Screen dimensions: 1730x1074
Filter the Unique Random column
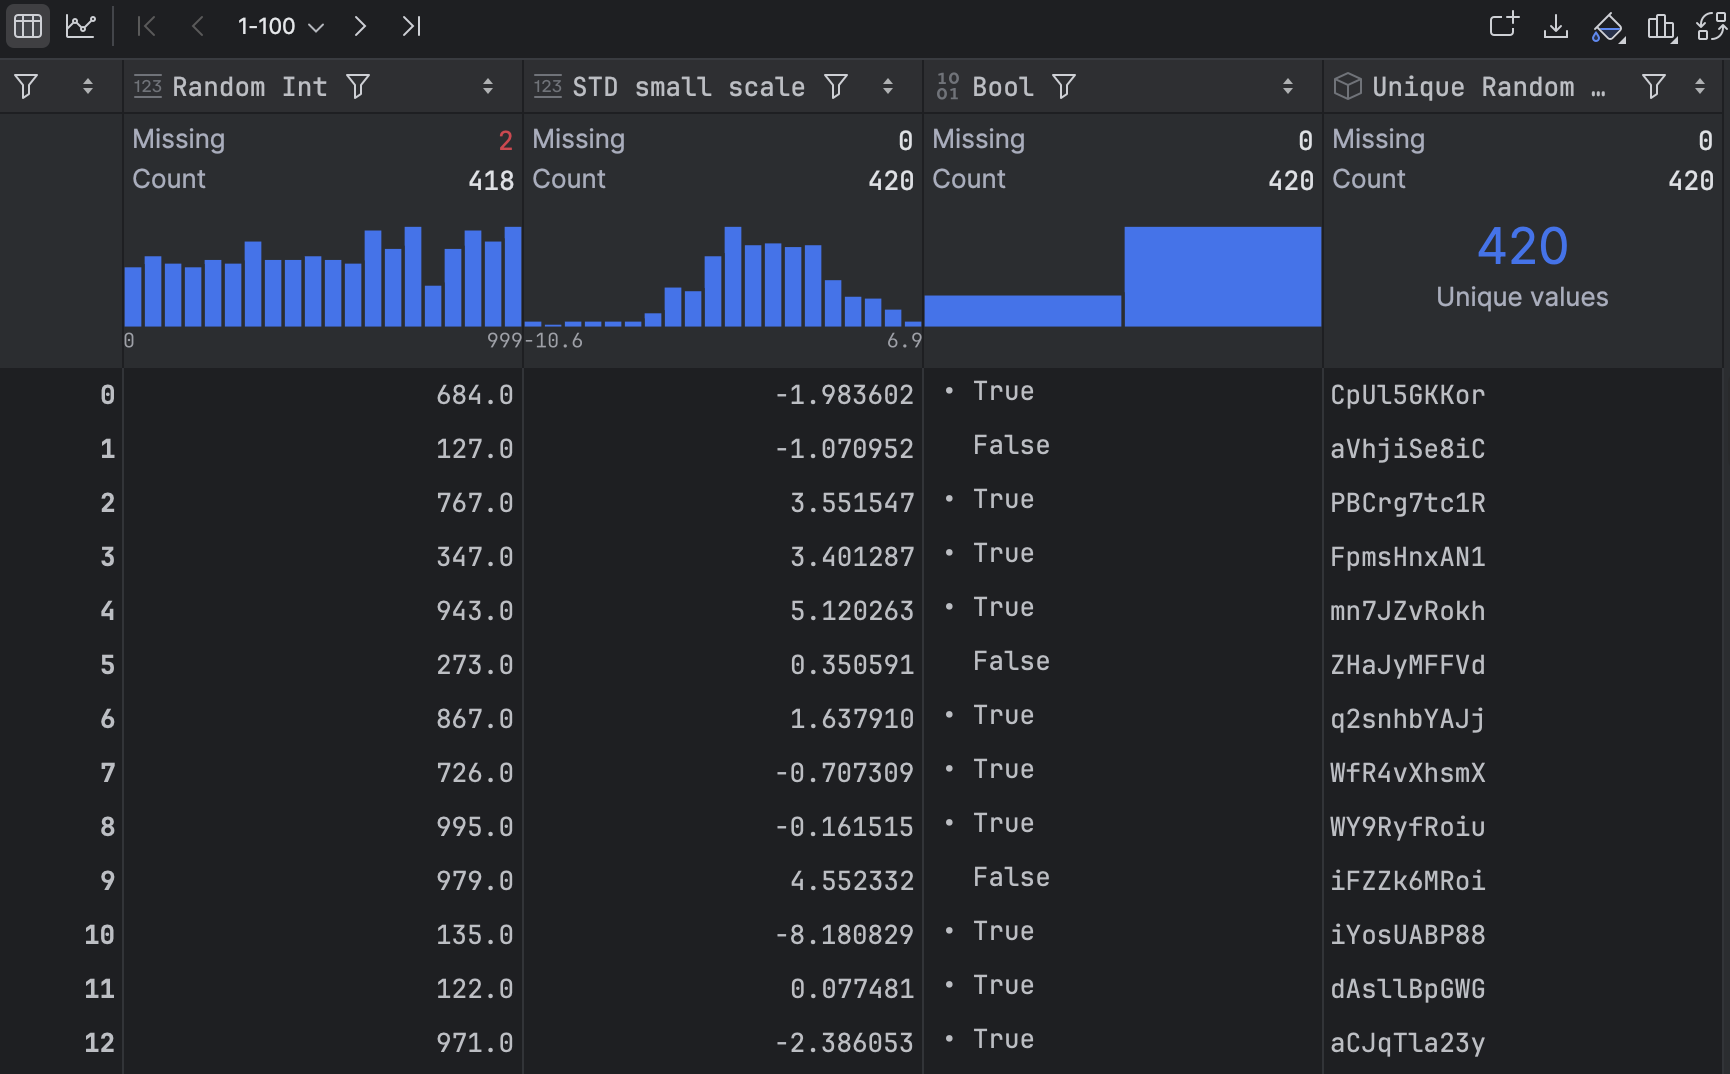coord(1654,87)
